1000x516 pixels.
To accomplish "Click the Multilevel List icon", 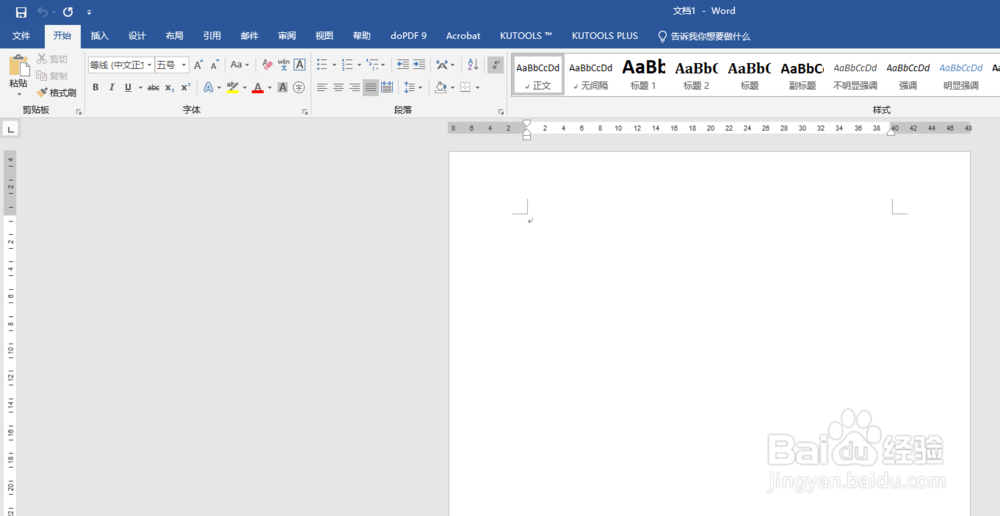I will pos(372,64).
